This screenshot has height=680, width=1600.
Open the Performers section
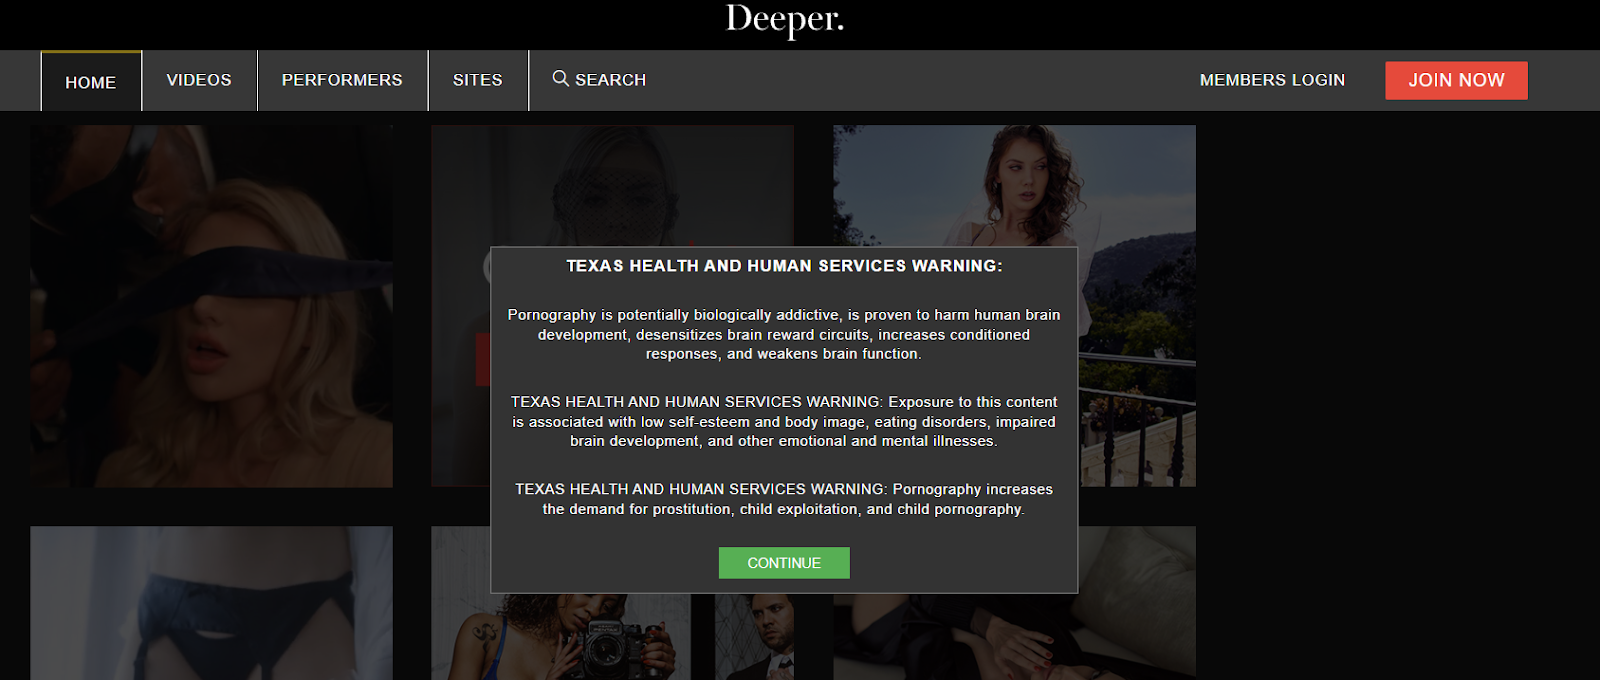click(x=342, y=80)
